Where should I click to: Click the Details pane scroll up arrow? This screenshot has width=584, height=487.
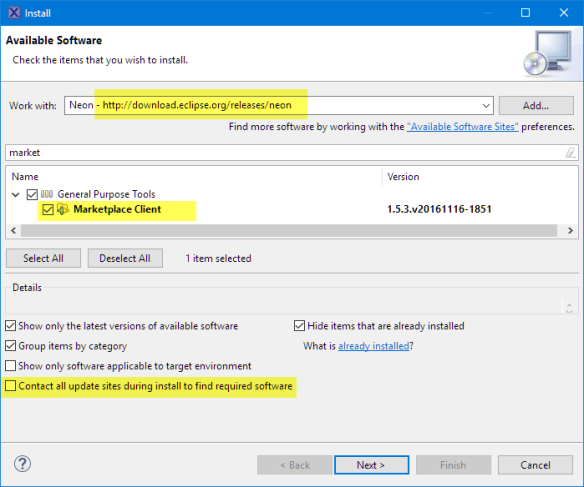click(569, 305)
